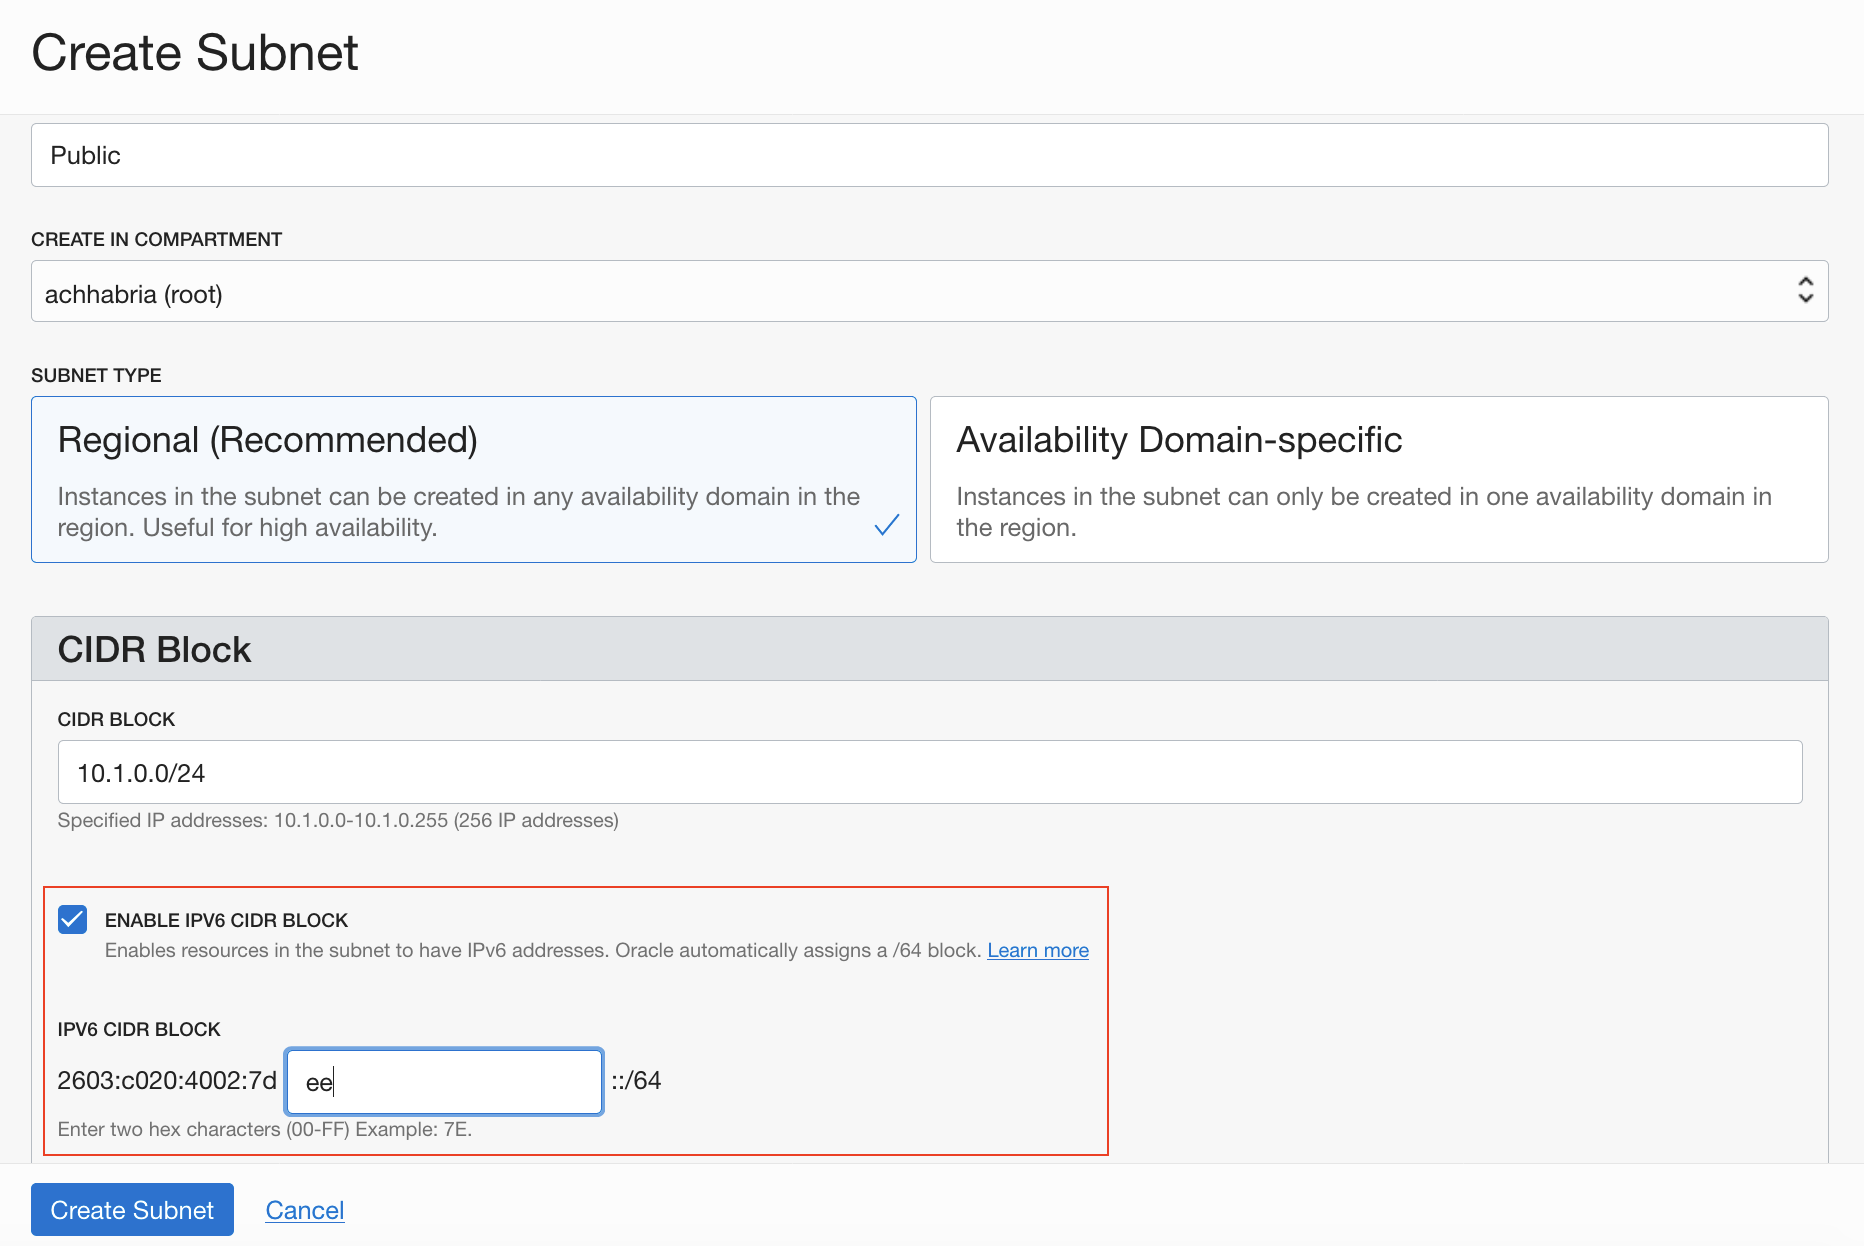Click the compartment dropdown arrows icon

(x=1805, y=290)
